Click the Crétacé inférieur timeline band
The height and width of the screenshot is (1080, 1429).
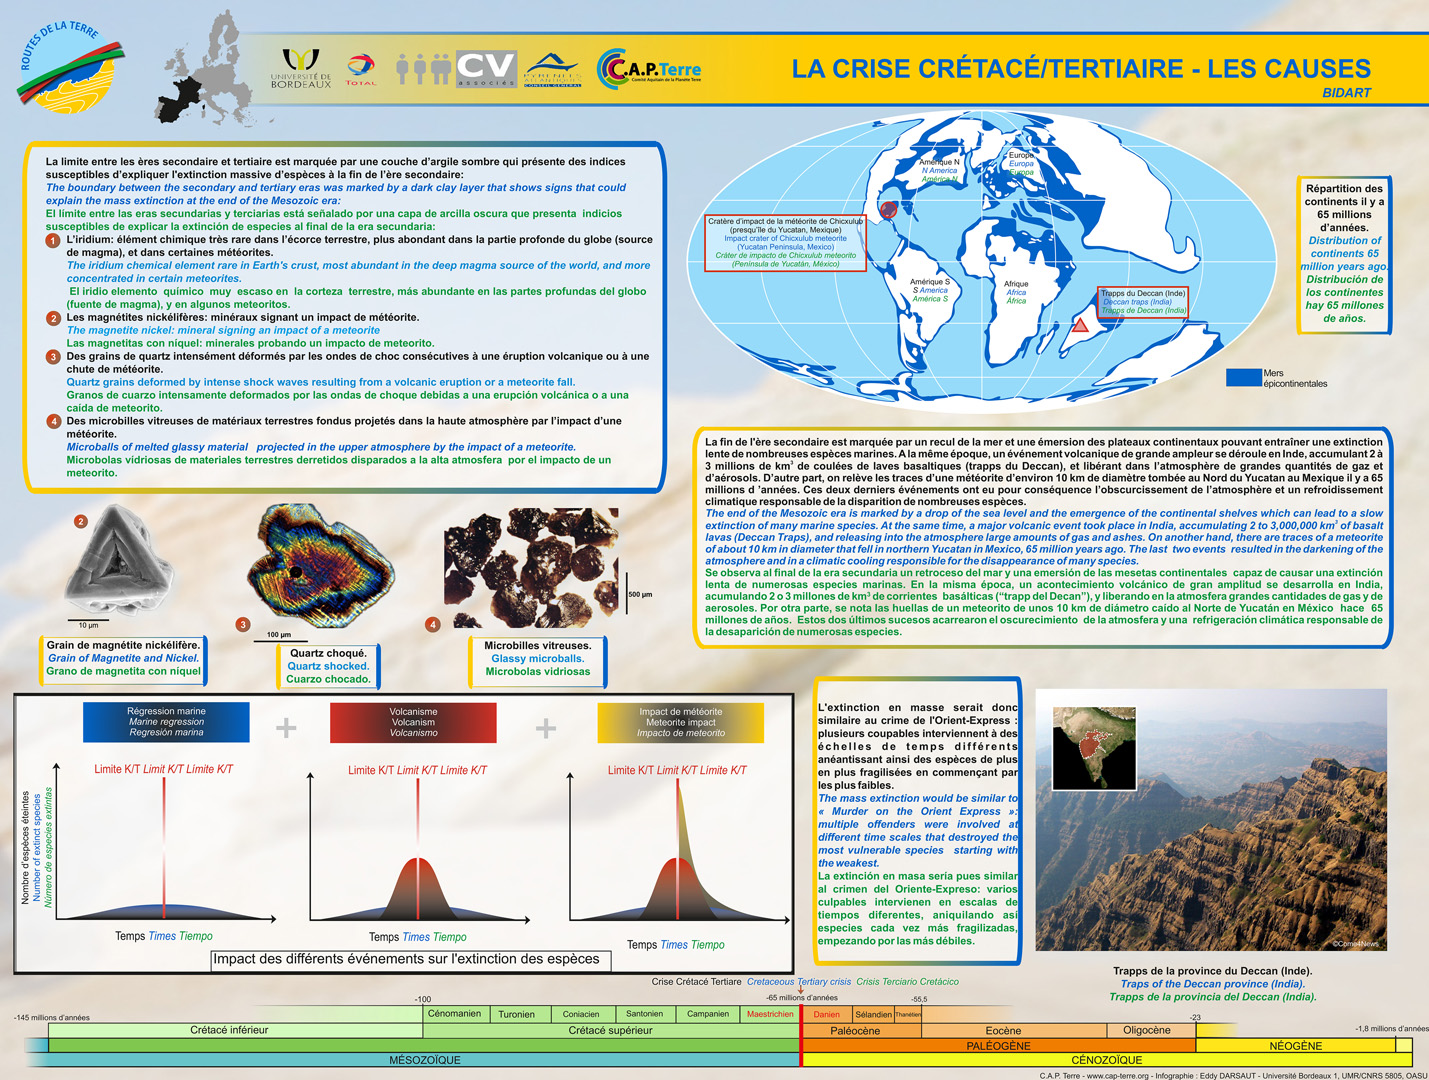click(x=236, y=1030)
